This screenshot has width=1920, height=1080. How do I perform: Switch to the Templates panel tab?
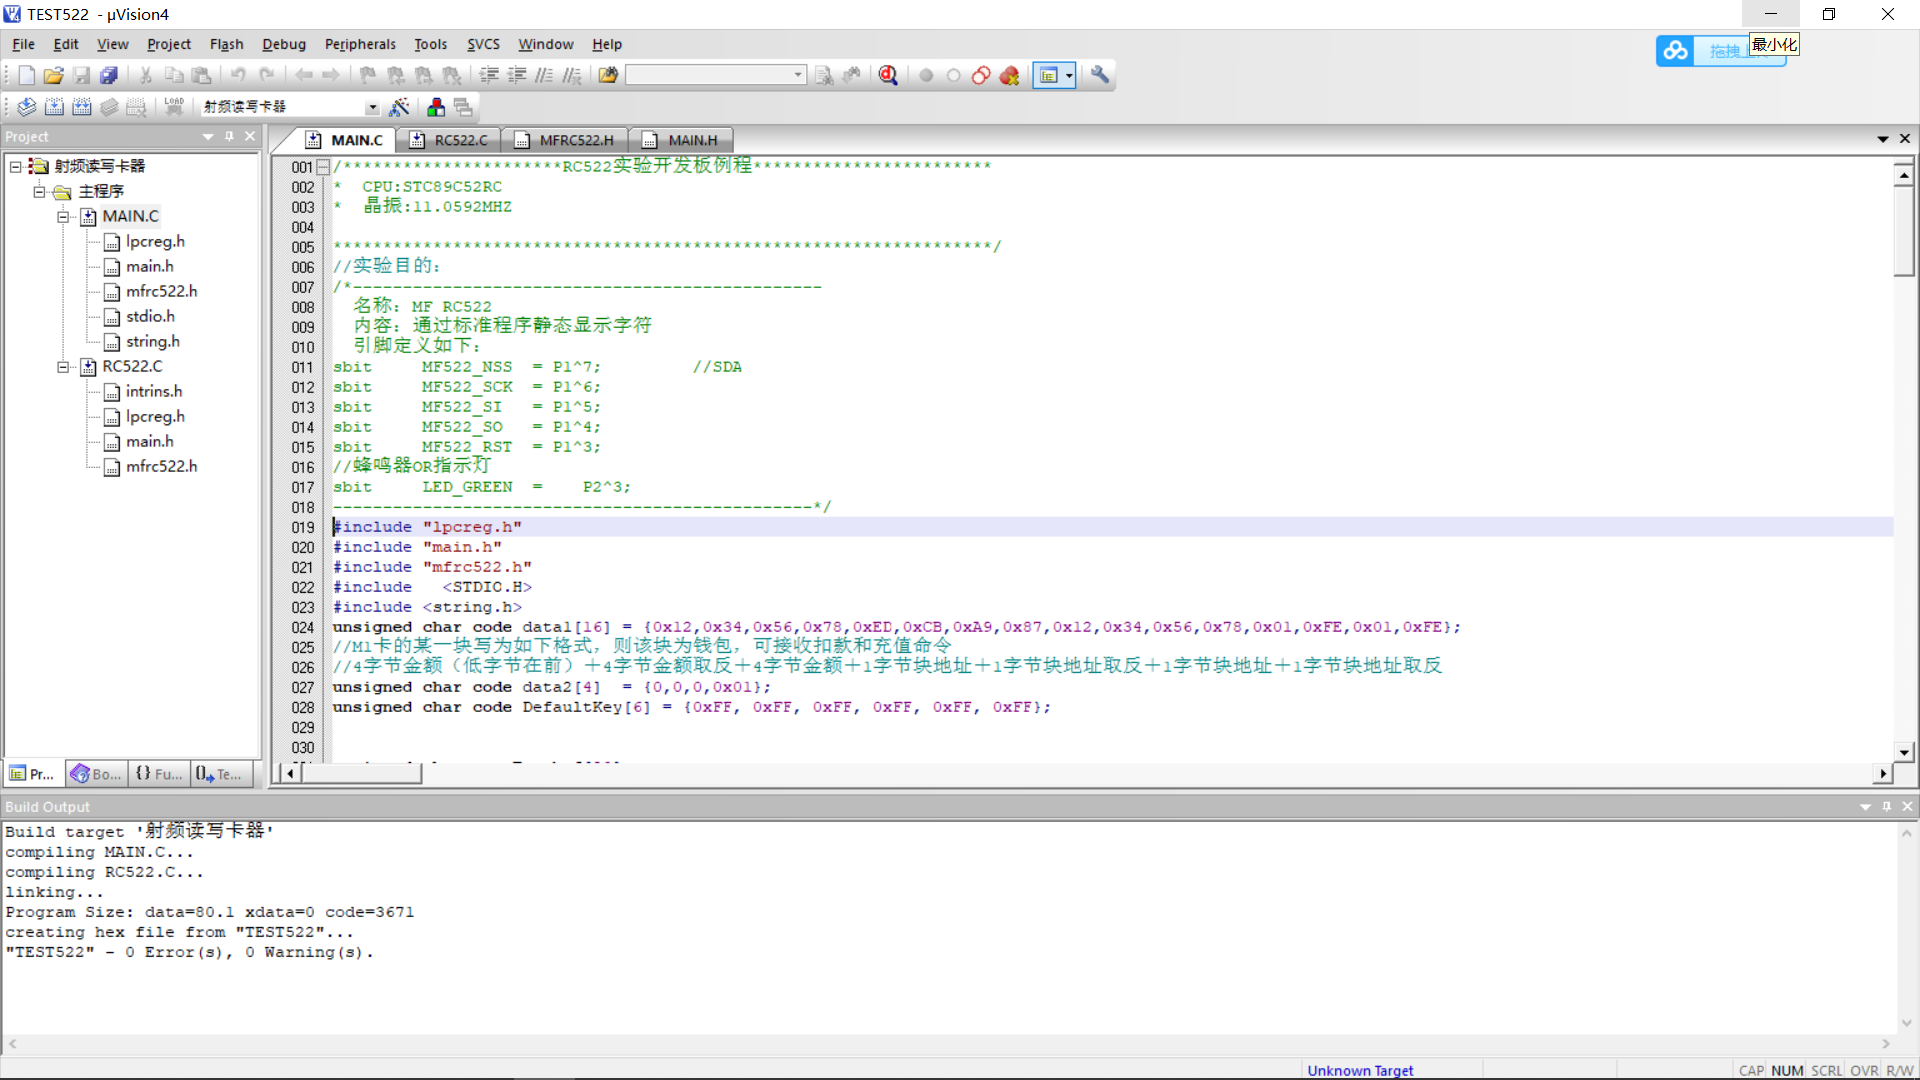(x=221, y=773)
